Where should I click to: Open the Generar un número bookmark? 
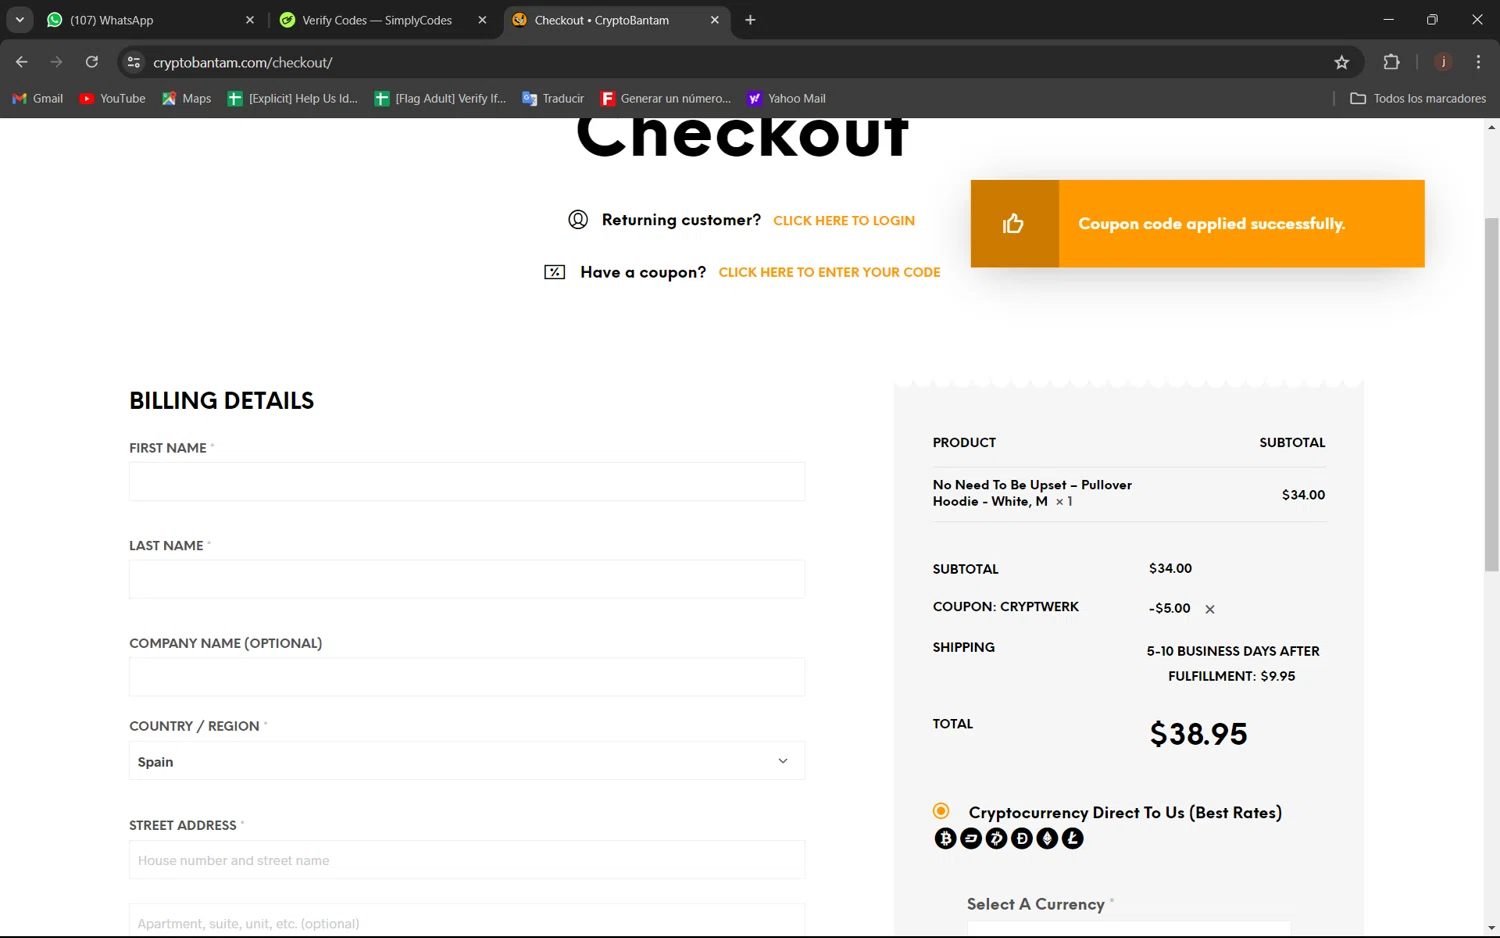[x=666, y=98]
